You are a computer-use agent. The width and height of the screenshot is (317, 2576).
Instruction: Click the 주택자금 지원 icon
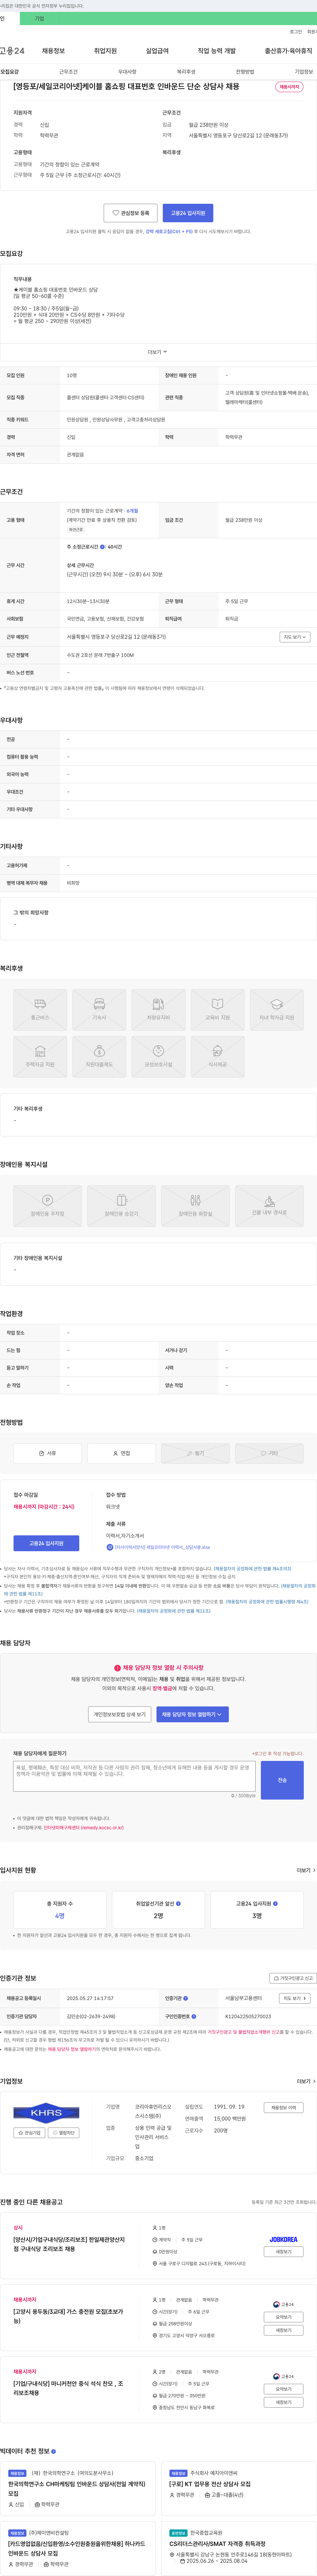40,1057
